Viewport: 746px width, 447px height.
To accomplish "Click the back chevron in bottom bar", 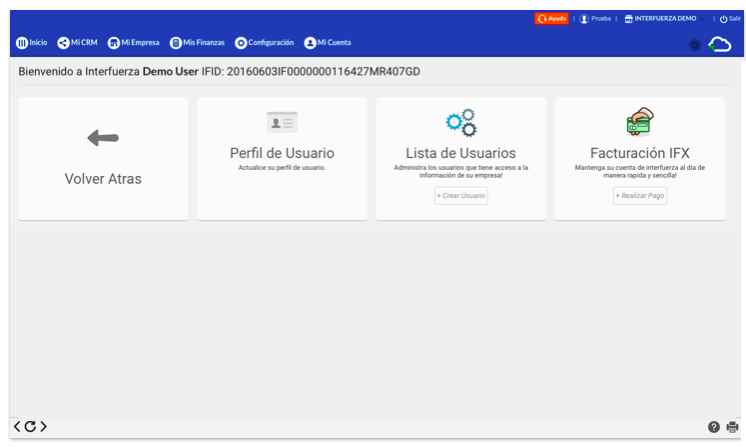I will coord(17,427).
